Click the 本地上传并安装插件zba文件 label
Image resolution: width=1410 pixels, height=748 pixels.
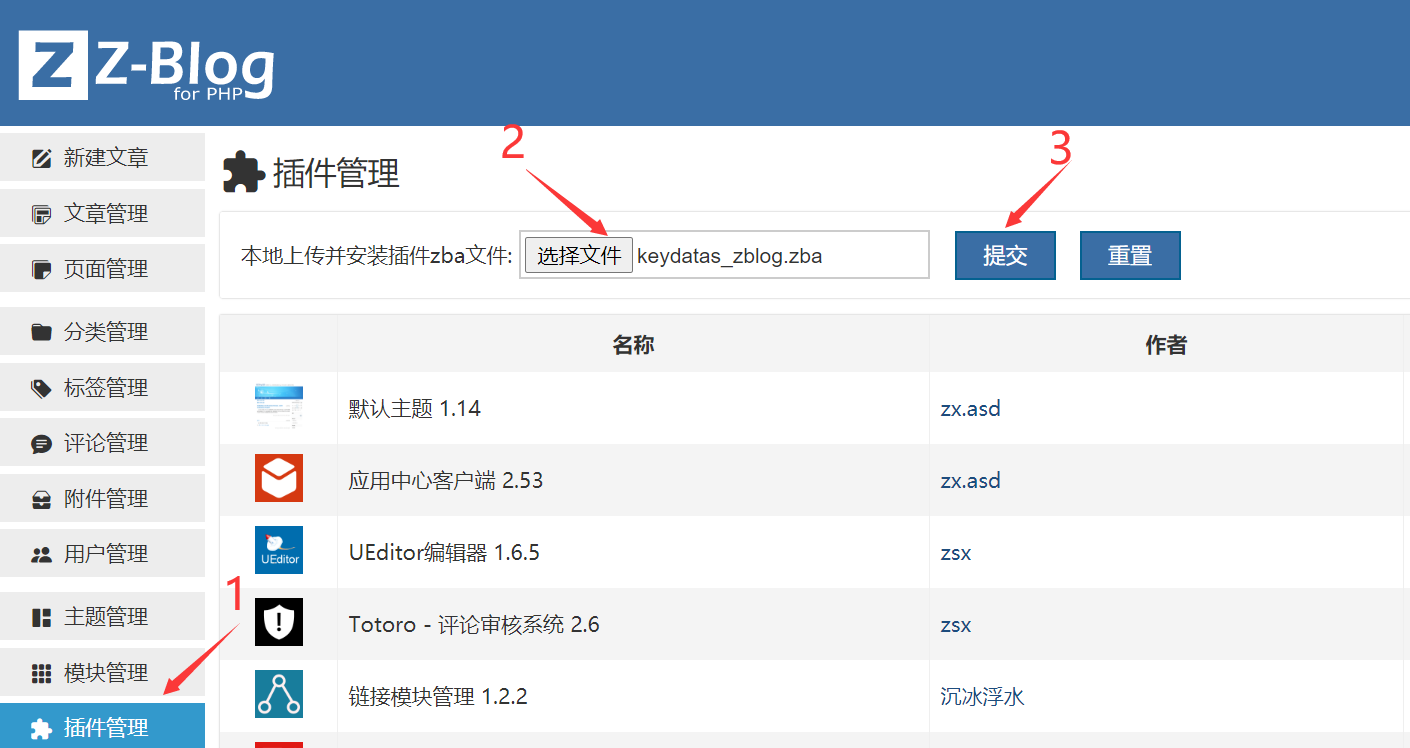coord(376,256)
